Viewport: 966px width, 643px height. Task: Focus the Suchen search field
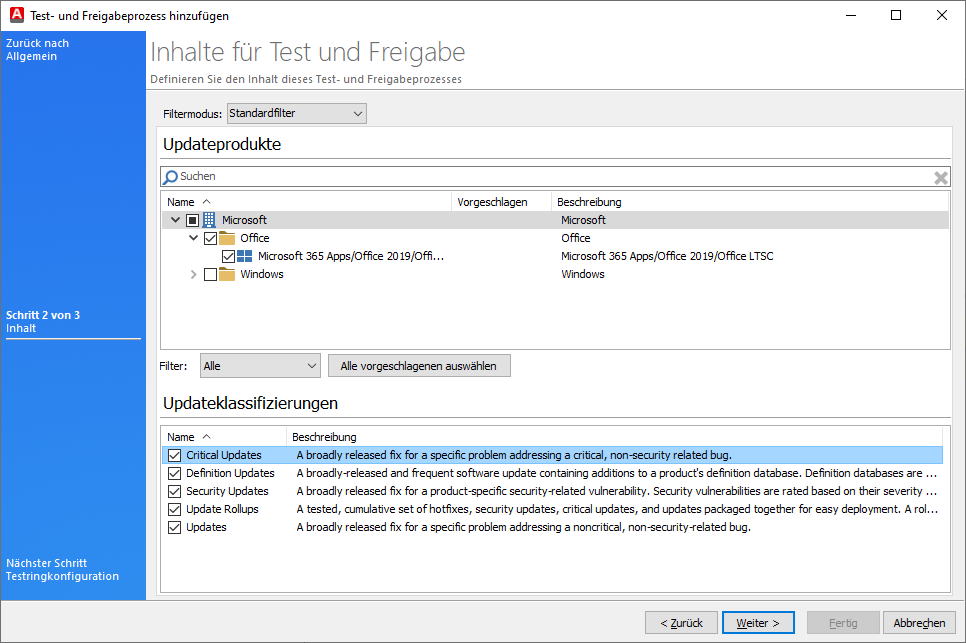pyautogui.click(x=554, y=177)
